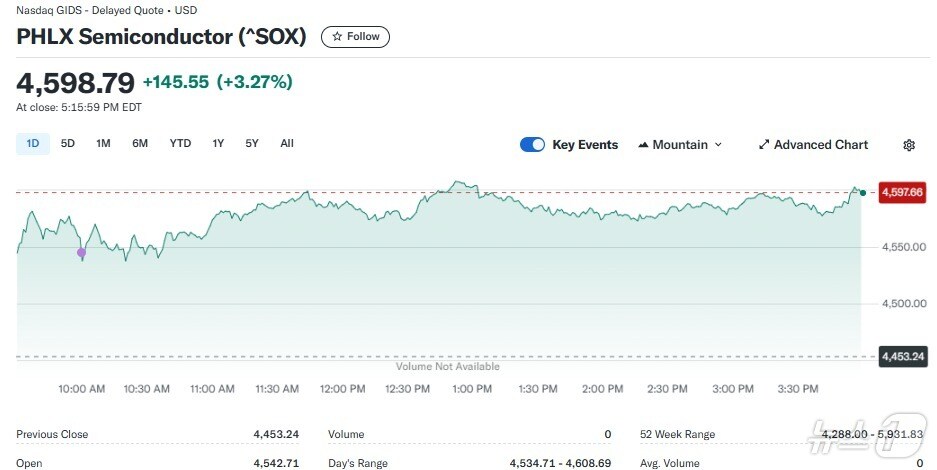Screen dimensions: 937x470
Task: Toggle the Key Events switch off
Action: point(532,145)
